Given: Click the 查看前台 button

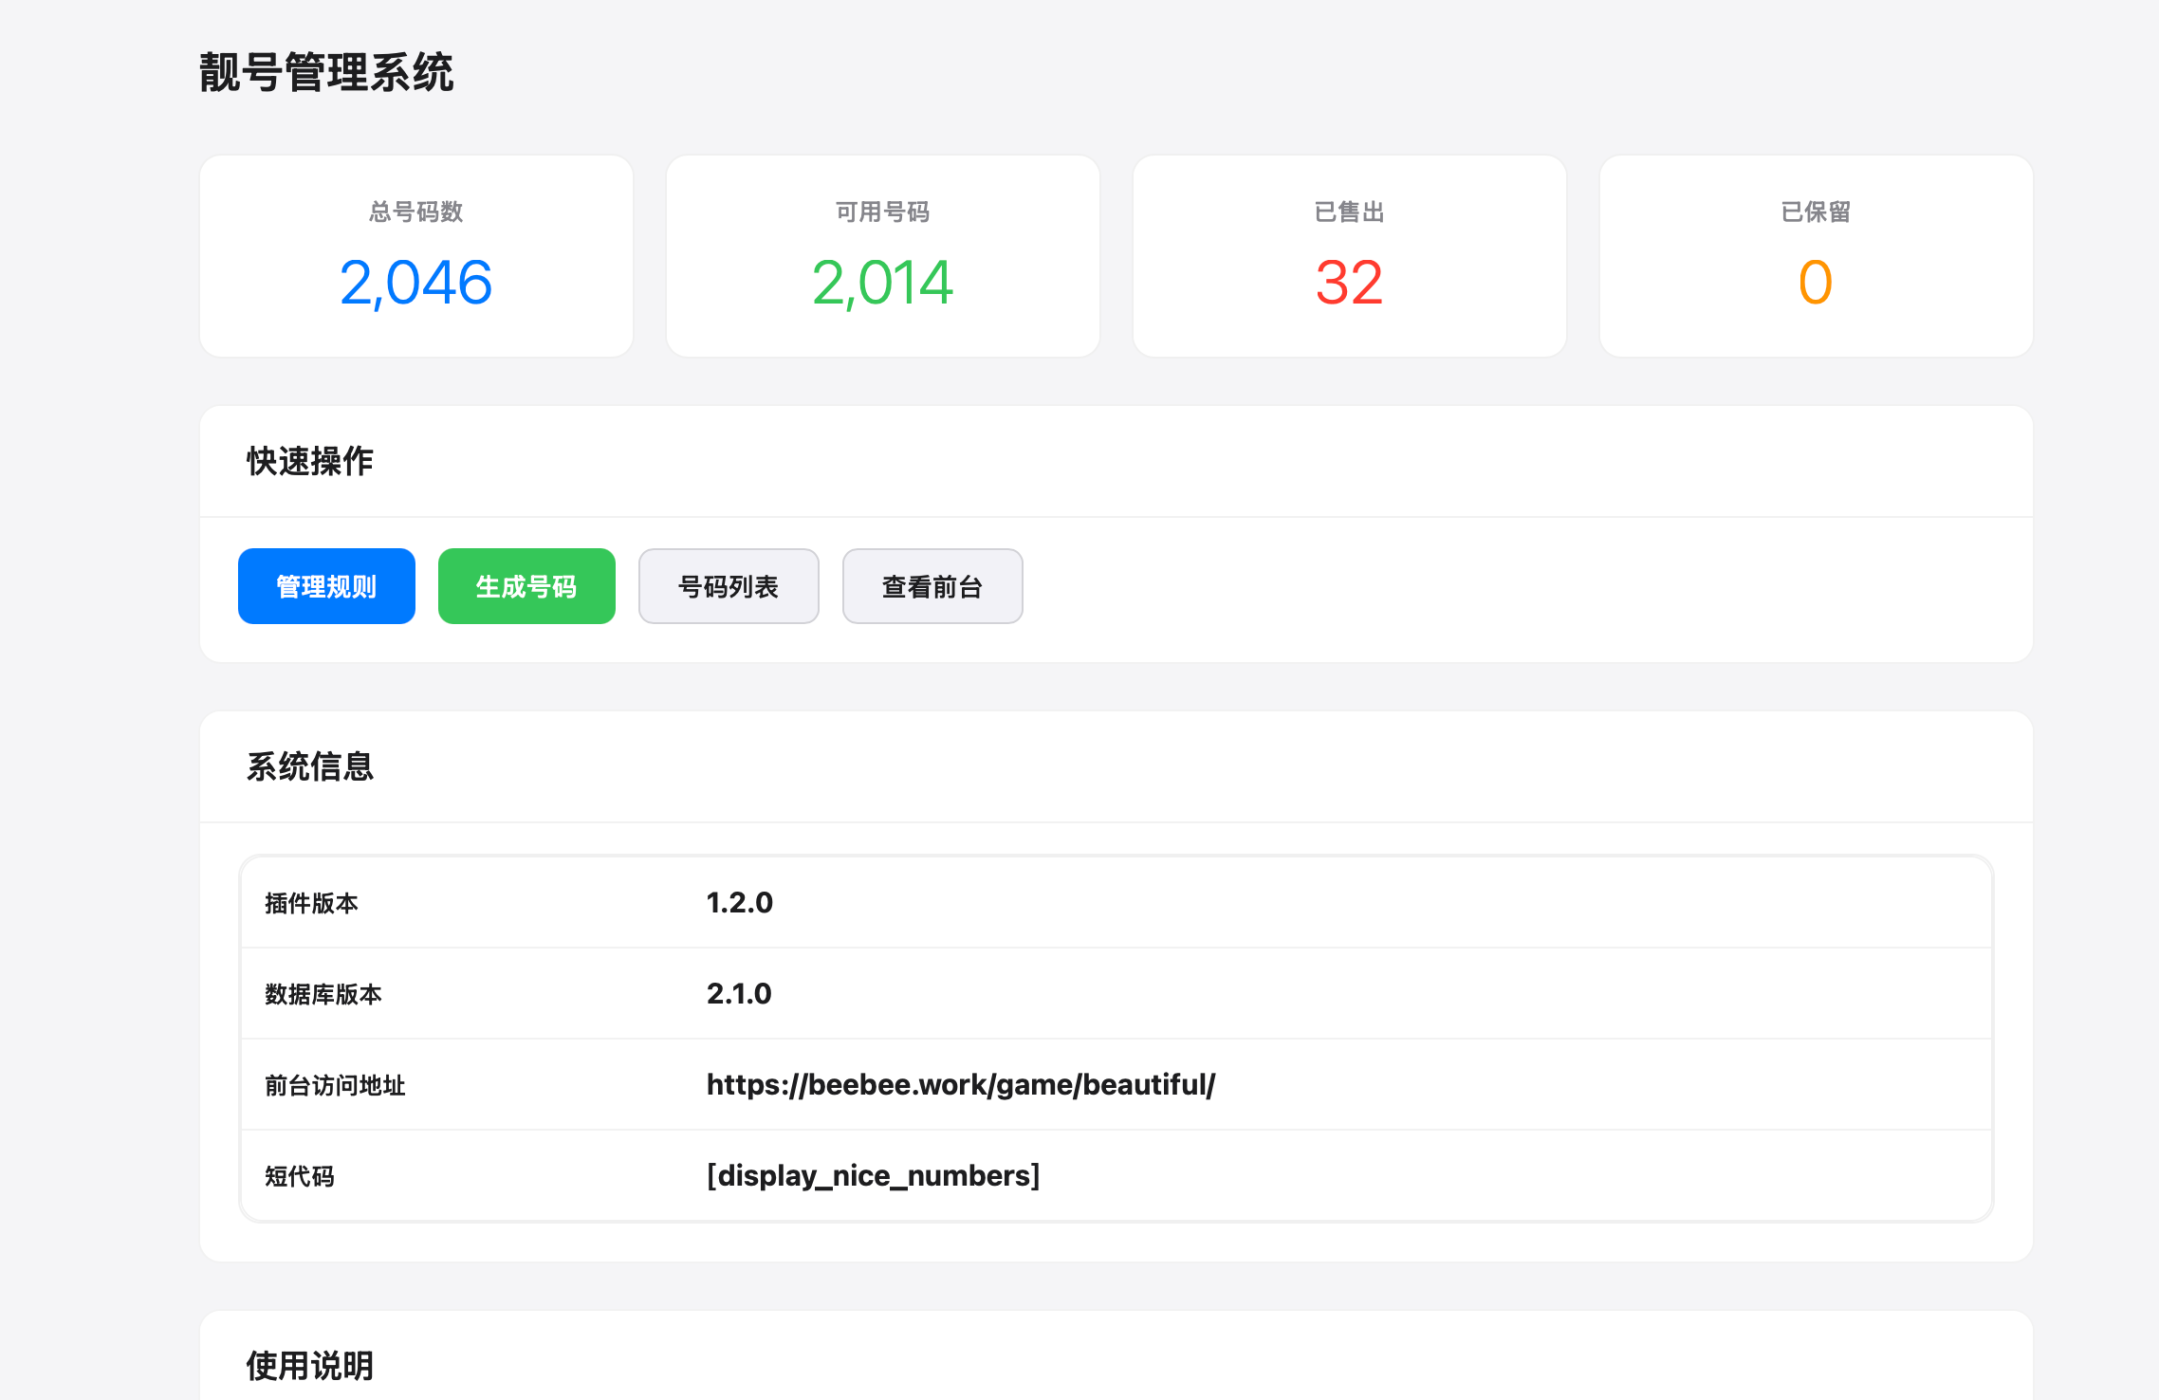Looking at the screenshot, I should (x=932, y=586).
